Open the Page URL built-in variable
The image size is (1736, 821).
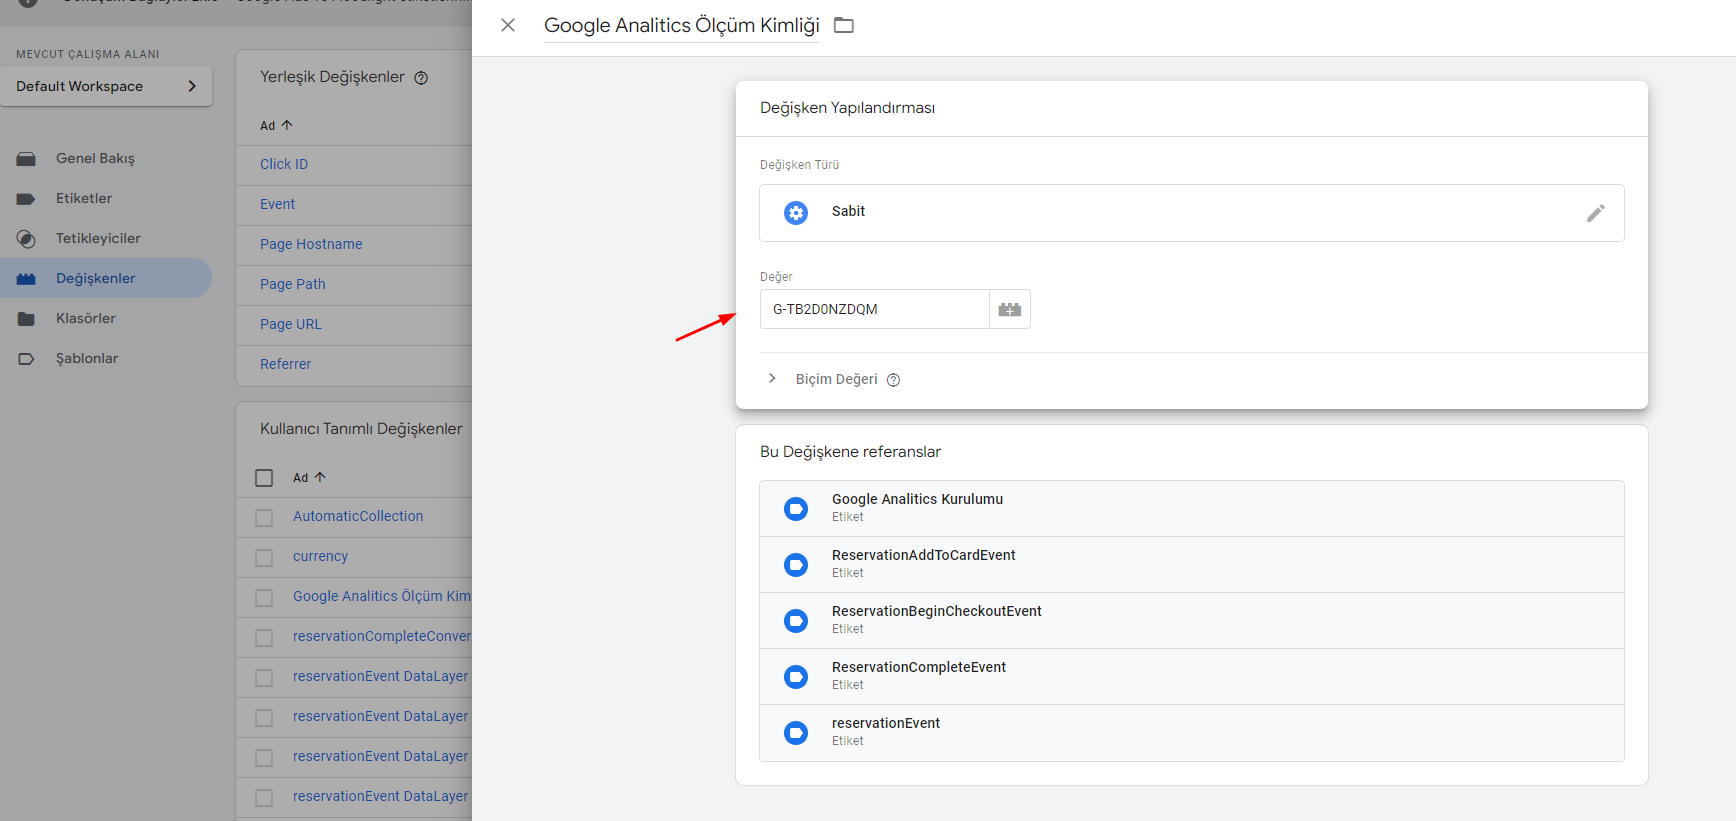pyautogui.click(x=291, y=324)
